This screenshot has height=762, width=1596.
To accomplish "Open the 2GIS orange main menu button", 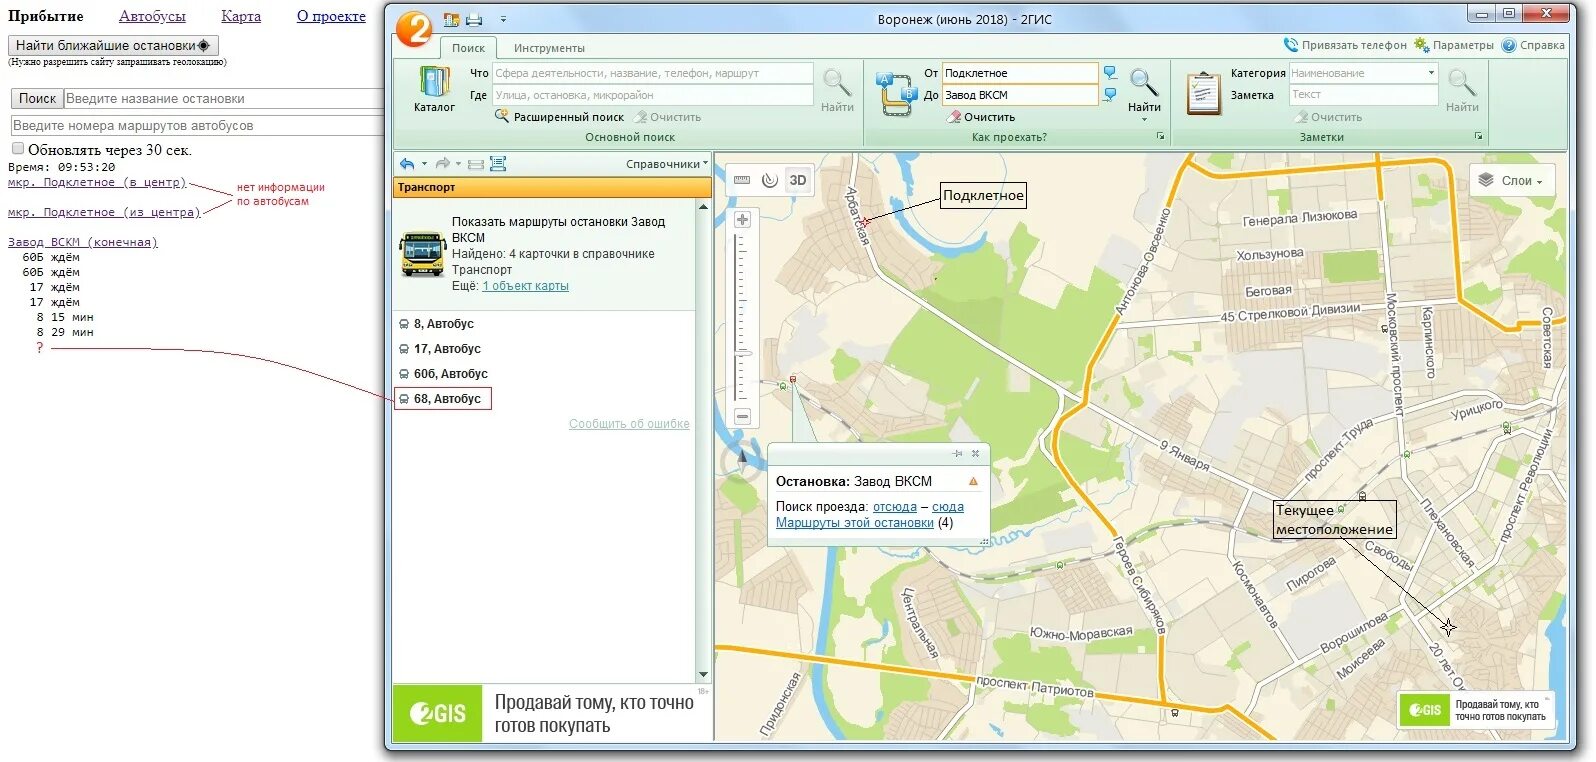I will [413, 29].
